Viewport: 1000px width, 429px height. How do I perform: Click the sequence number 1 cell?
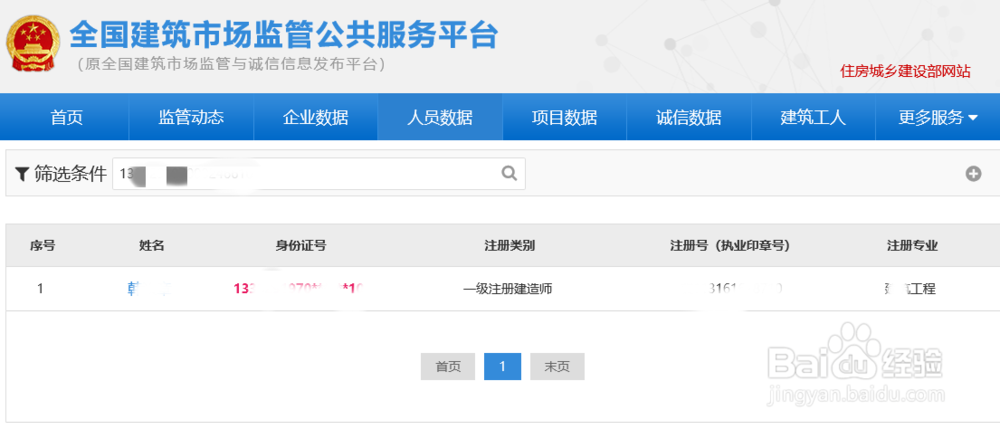point(40,289)
